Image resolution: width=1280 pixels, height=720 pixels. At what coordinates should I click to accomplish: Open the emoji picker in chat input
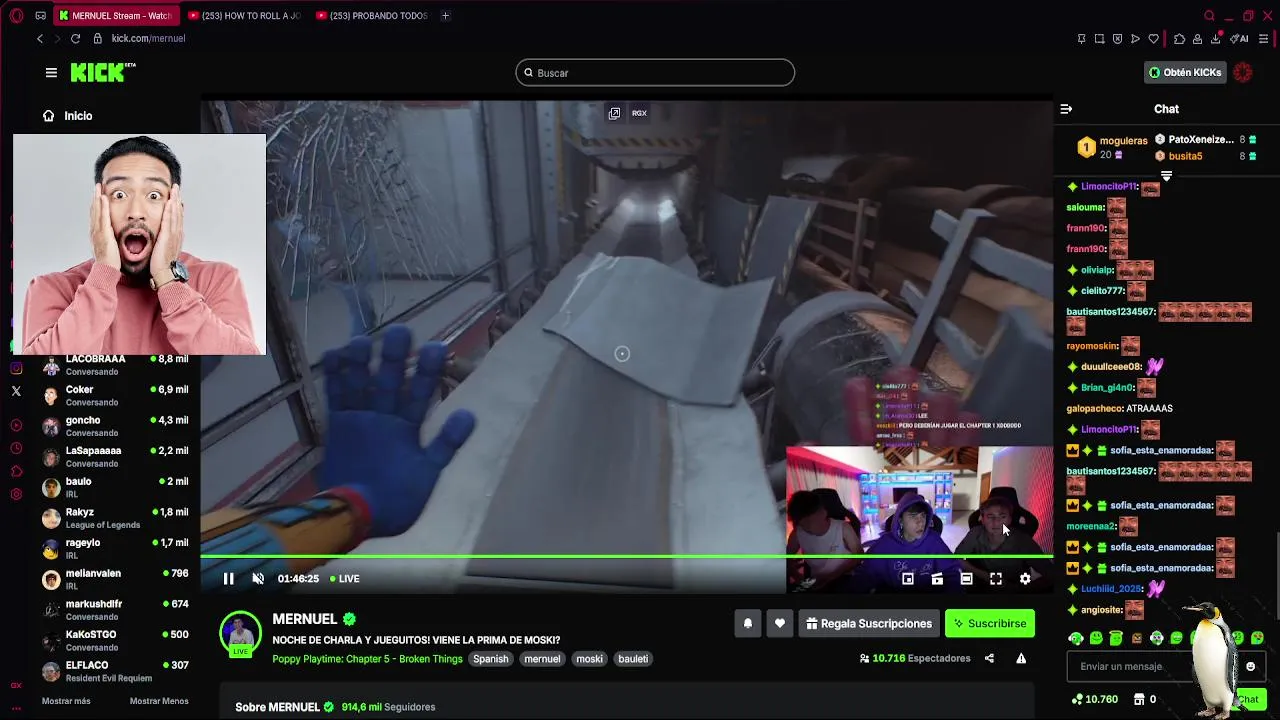coord(1250,666)
